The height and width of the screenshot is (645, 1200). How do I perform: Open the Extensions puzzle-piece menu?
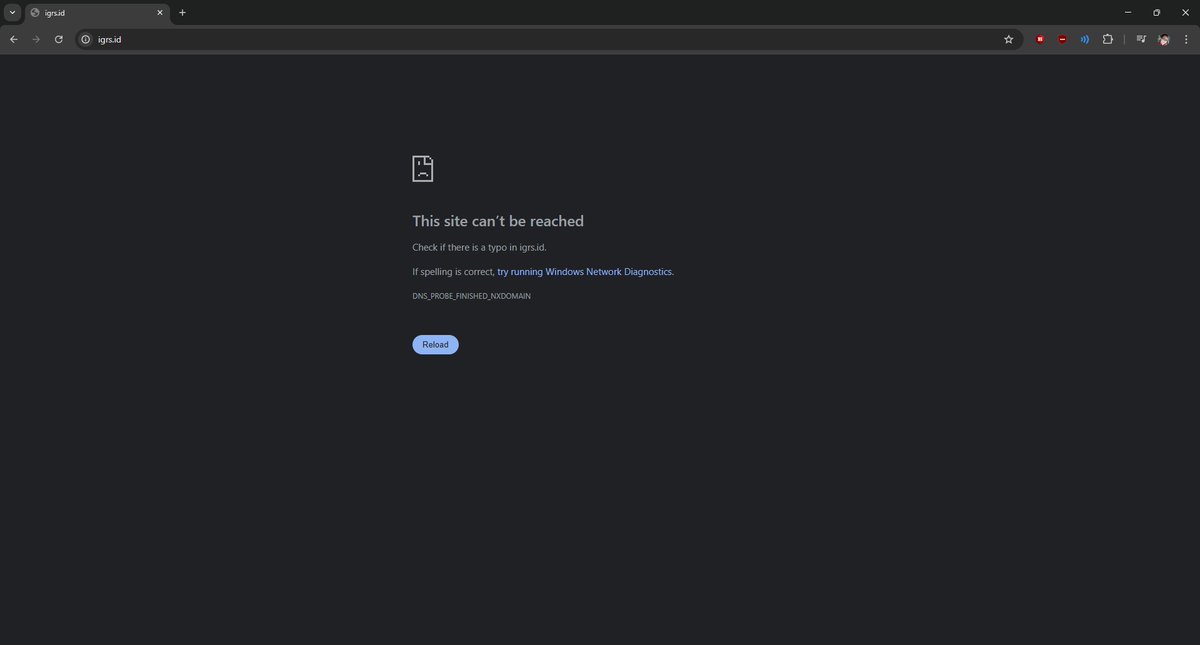click(x=1108, y=39)
